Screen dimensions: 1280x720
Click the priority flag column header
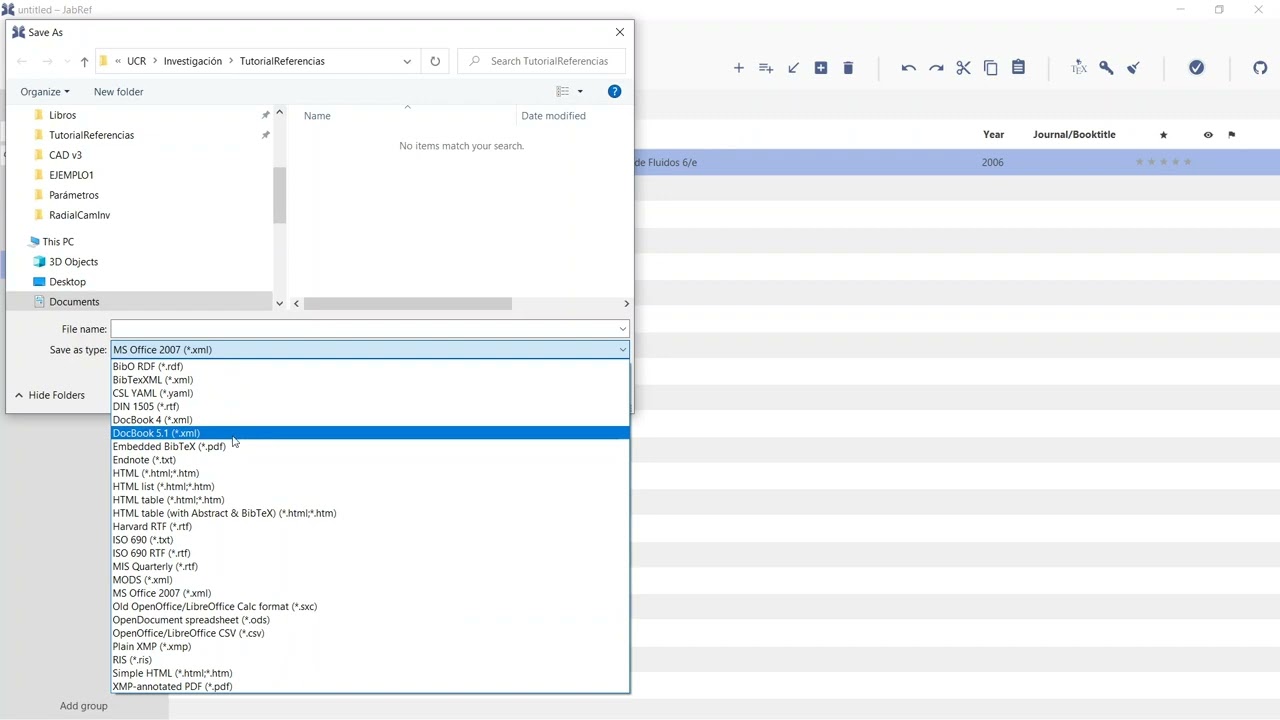pos(1232,135)
